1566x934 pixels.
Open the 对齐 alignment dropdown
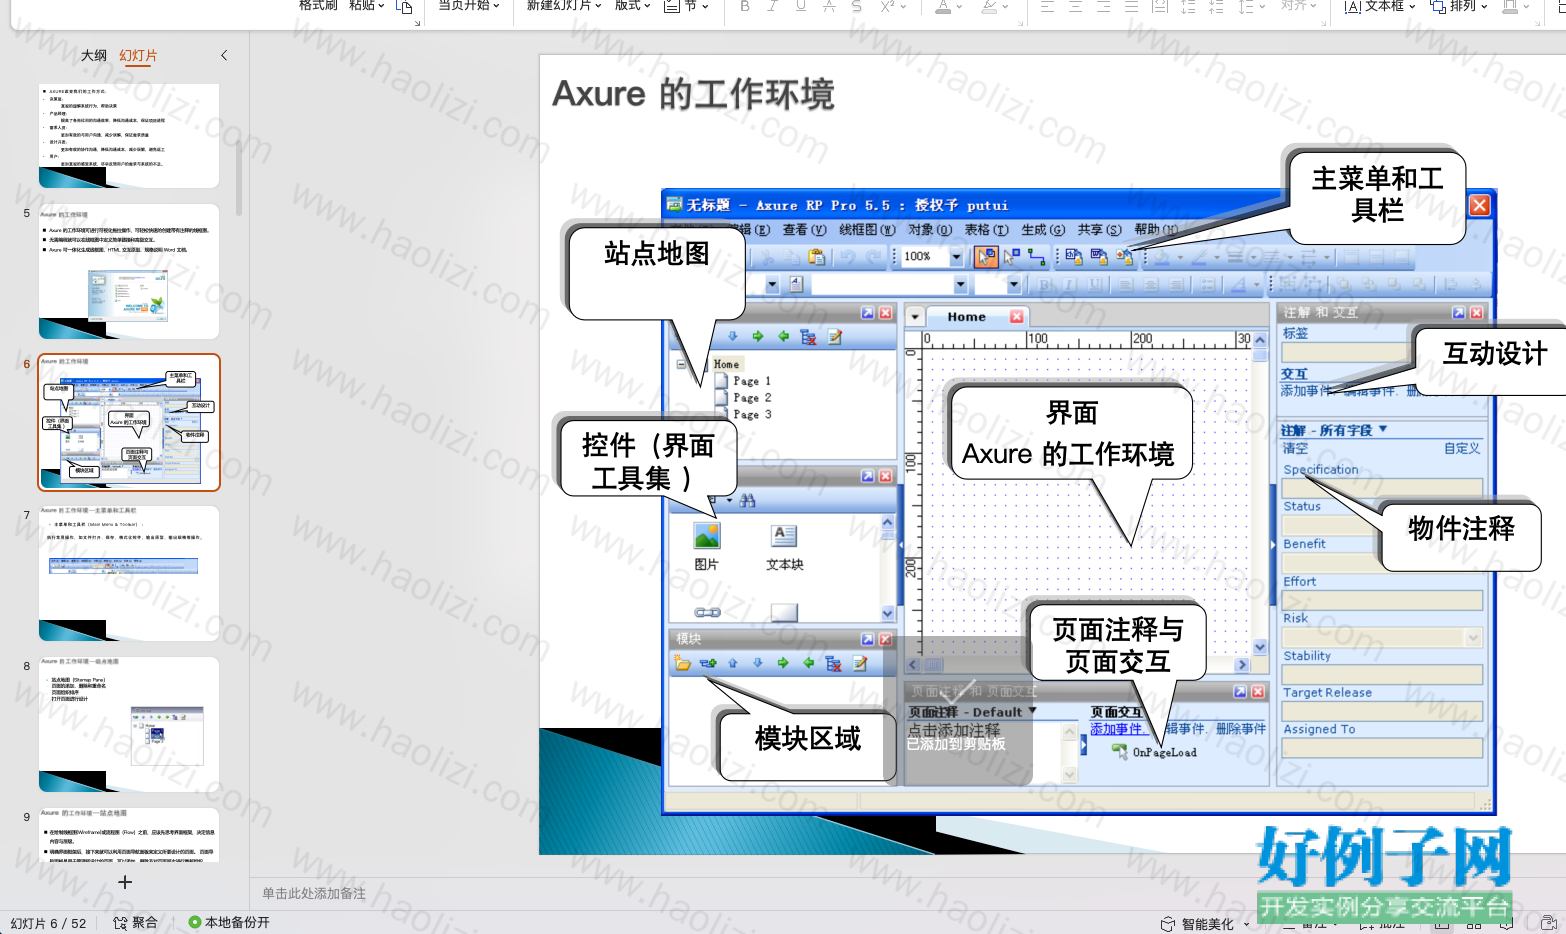coord(1300,6)
